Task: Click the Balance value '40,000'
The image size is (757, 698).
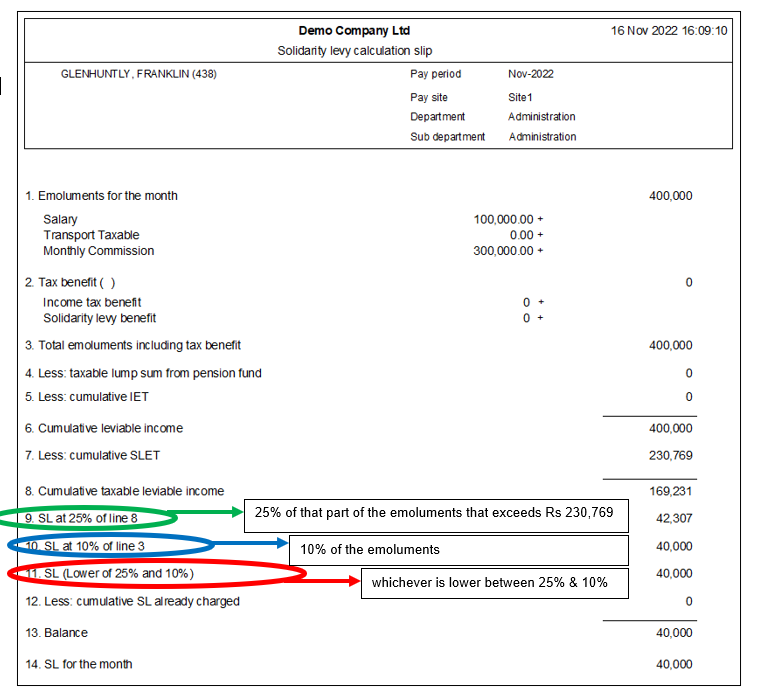Action: point(674,633)
